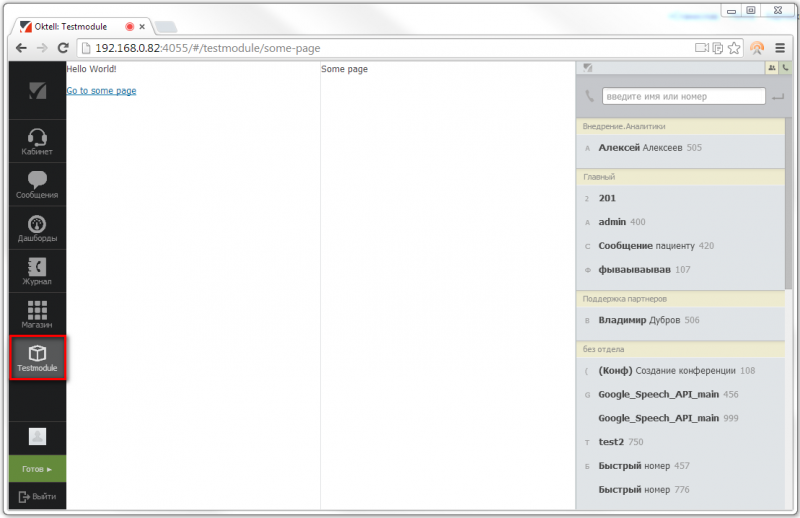Screen dimensions: 800x518
Task: Open the Кабинет headset section
Action: tap(37, 142)
